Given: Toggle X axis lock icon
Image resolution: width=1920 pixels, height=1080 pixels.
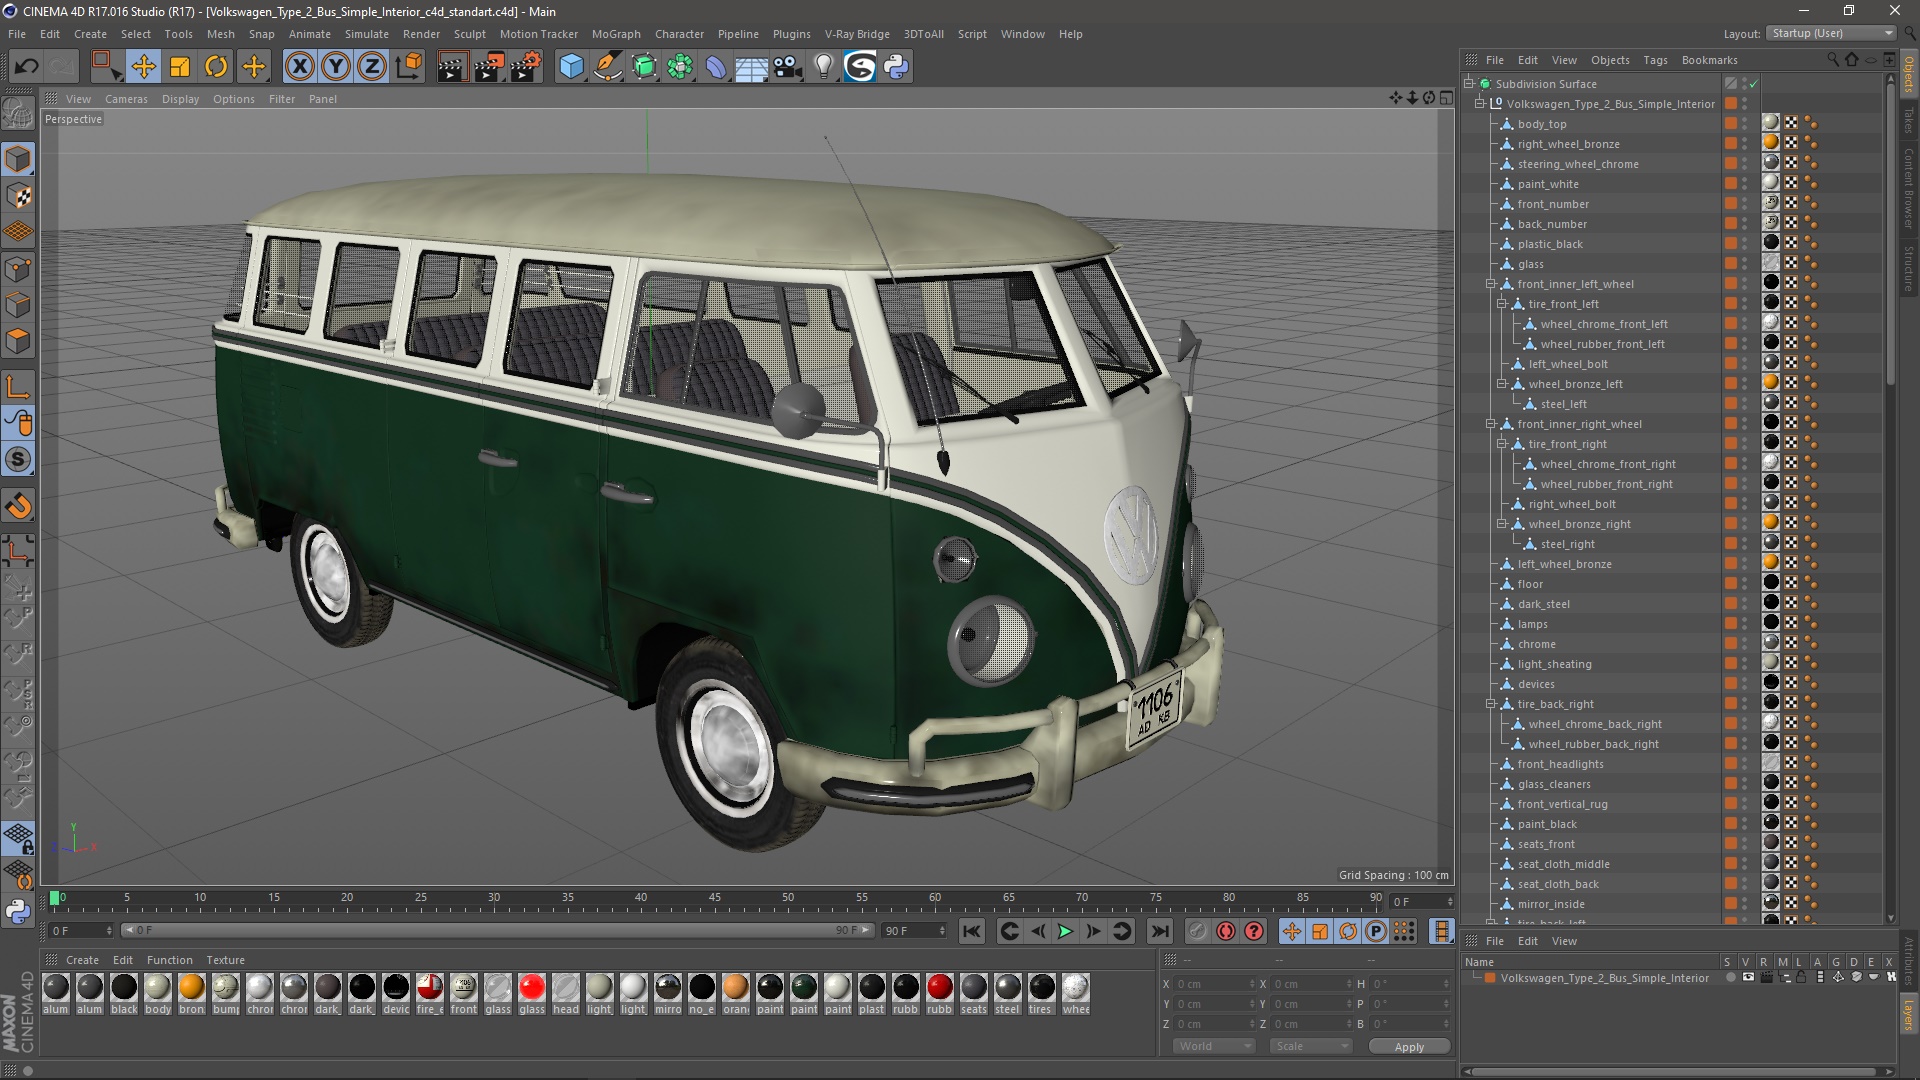Looking at the screenshot, I should coord(299,67).
